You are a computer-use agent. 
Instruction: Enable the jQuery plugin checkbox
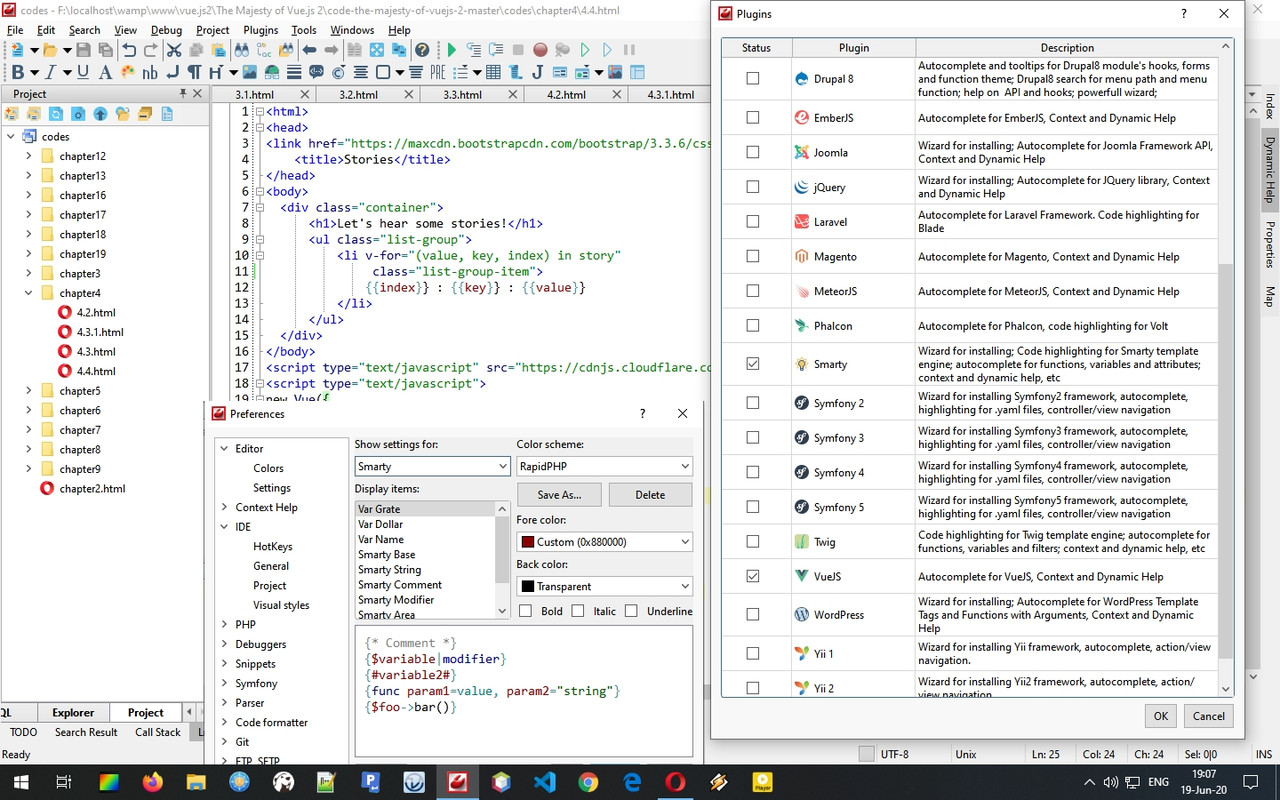pyautogui.click(x=753, y=187)
